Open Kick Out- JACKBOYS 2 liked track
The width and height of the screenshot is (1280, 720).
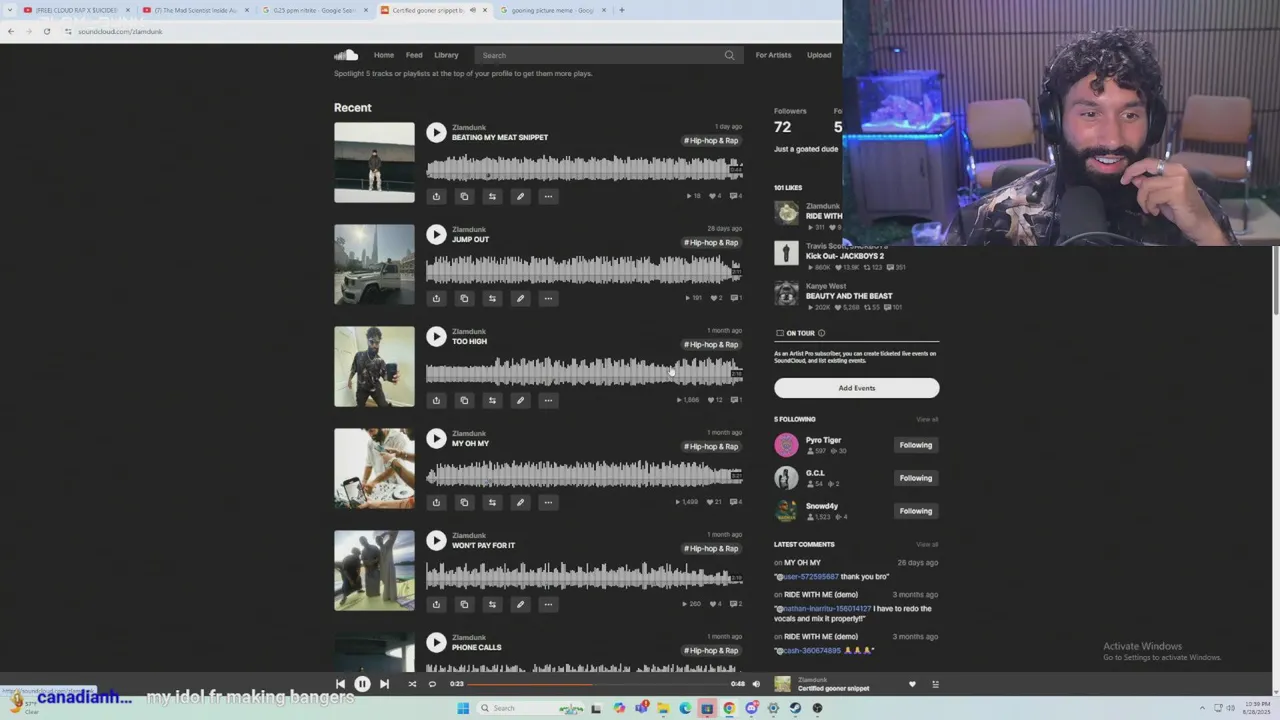pos(831,256)
